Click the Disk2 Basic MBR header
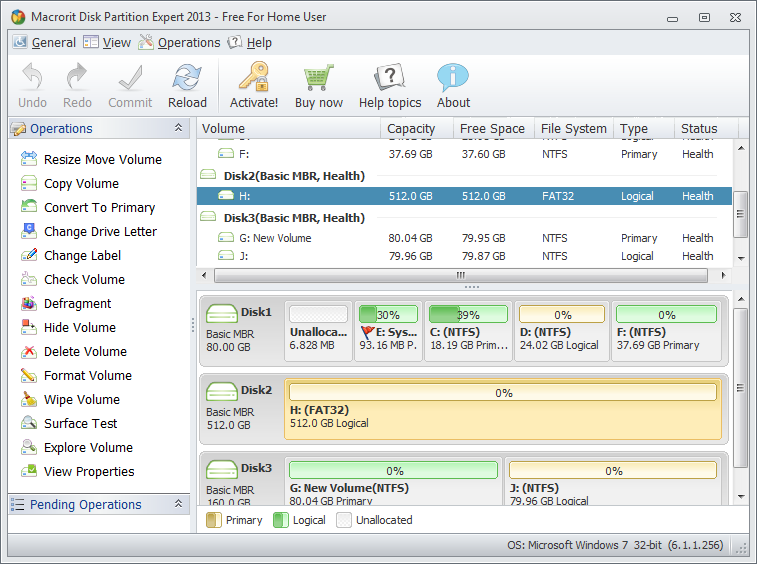 [x=241, y=409]
